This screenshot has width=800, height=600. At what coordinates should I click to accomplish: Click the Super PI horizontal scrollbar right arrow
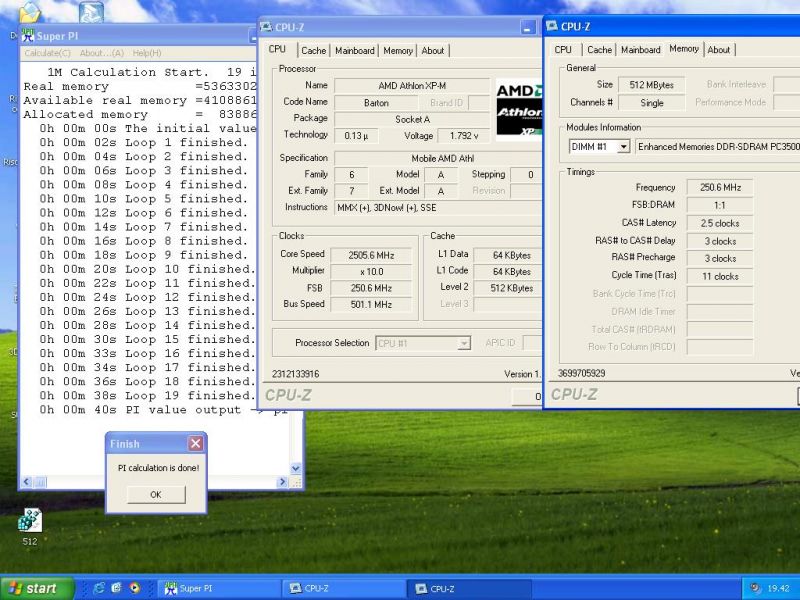[282, 482]
